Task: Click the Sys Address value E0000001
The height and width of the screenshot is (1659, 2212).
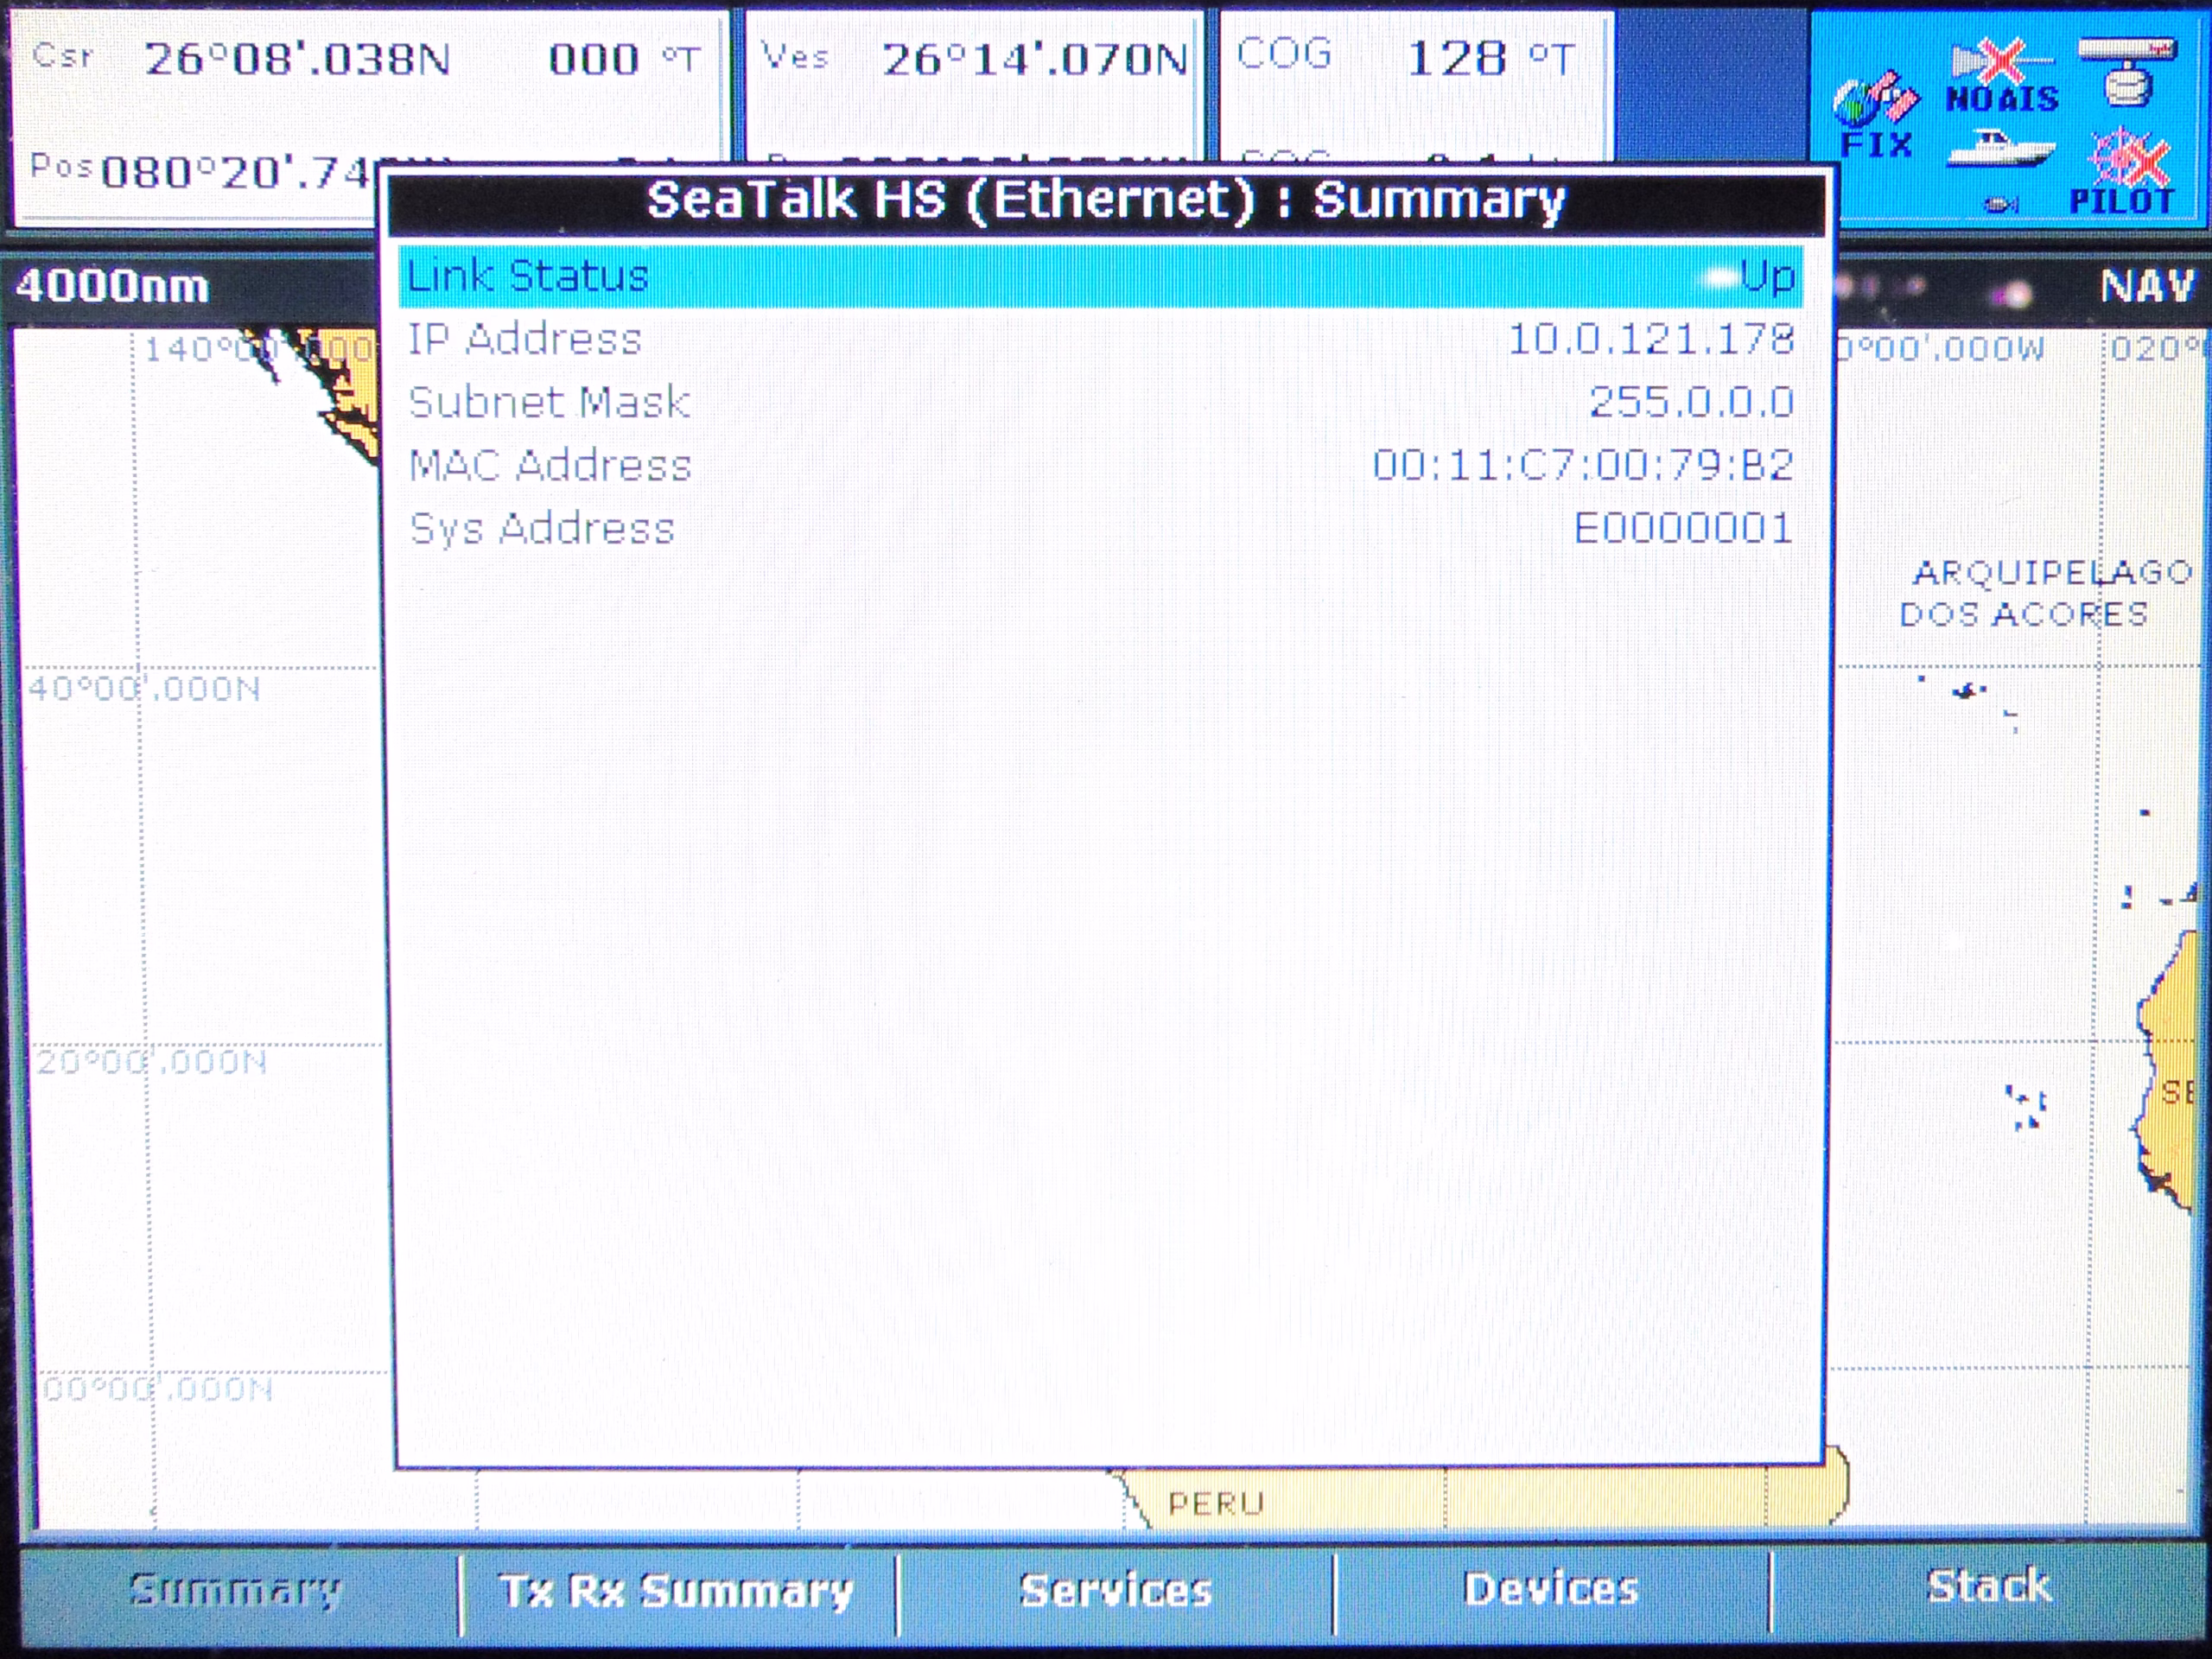Action: (1684, 528)
